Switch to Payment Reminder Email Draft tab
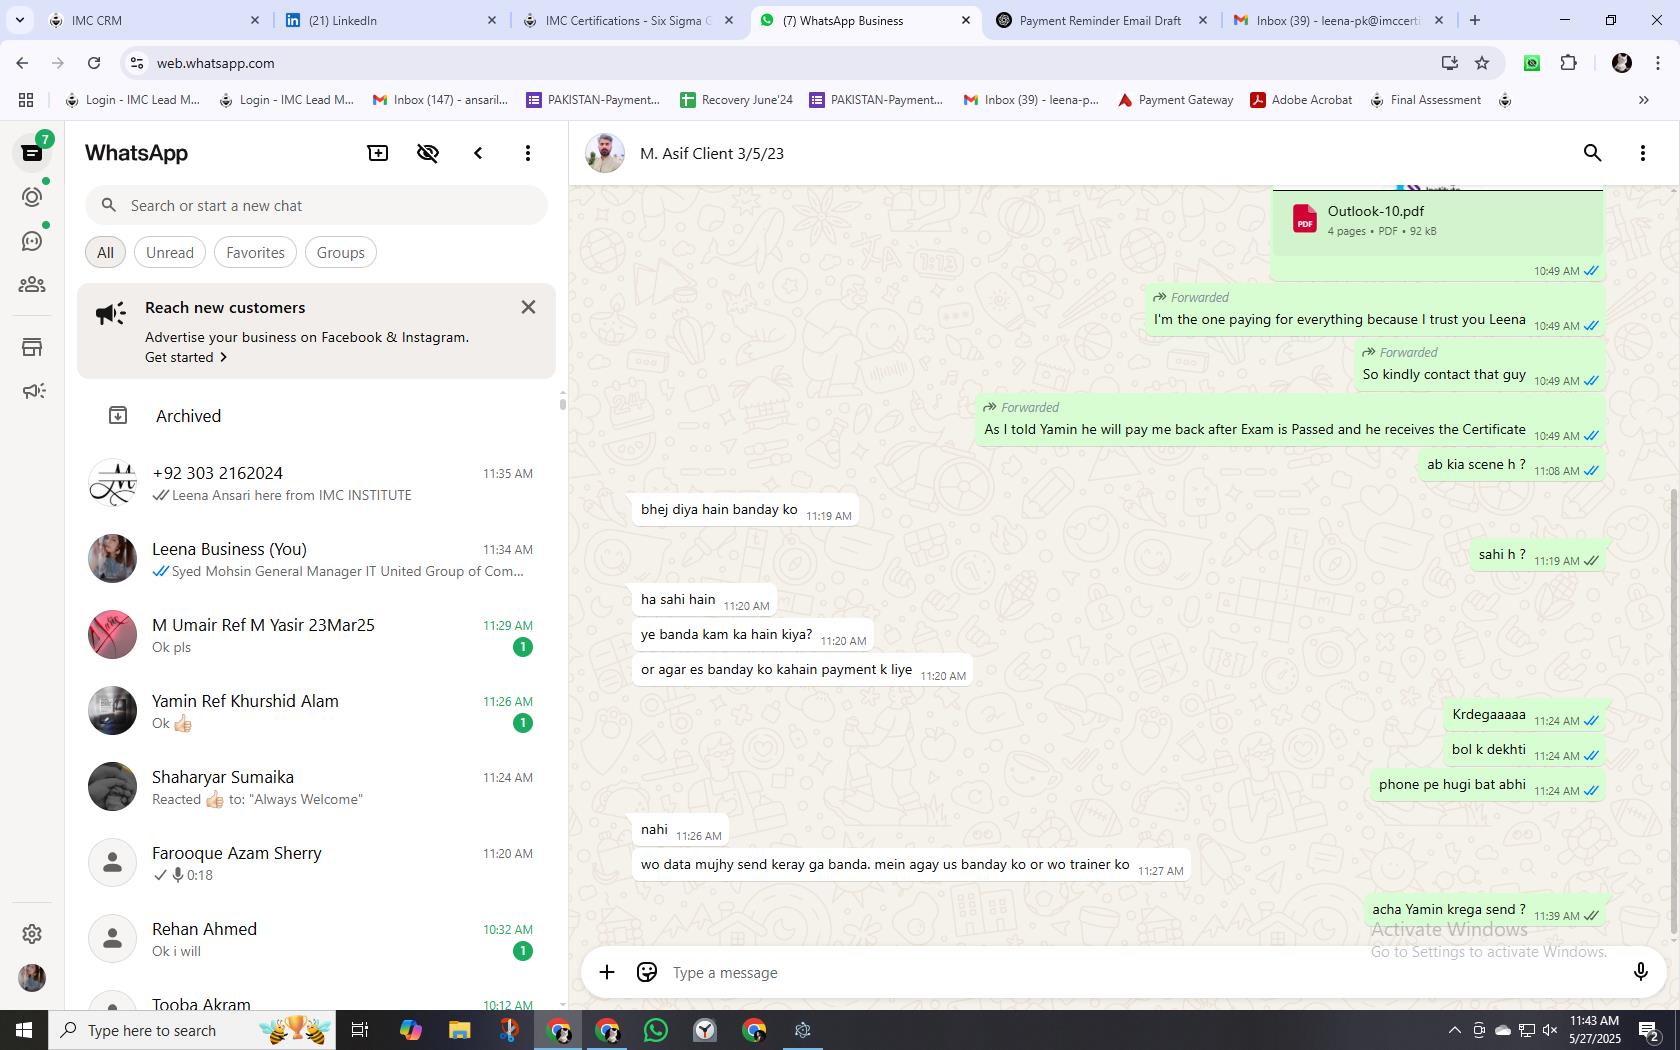Image resolution: width=1680 pixels, height=1050 pixels. point(1102,20)
